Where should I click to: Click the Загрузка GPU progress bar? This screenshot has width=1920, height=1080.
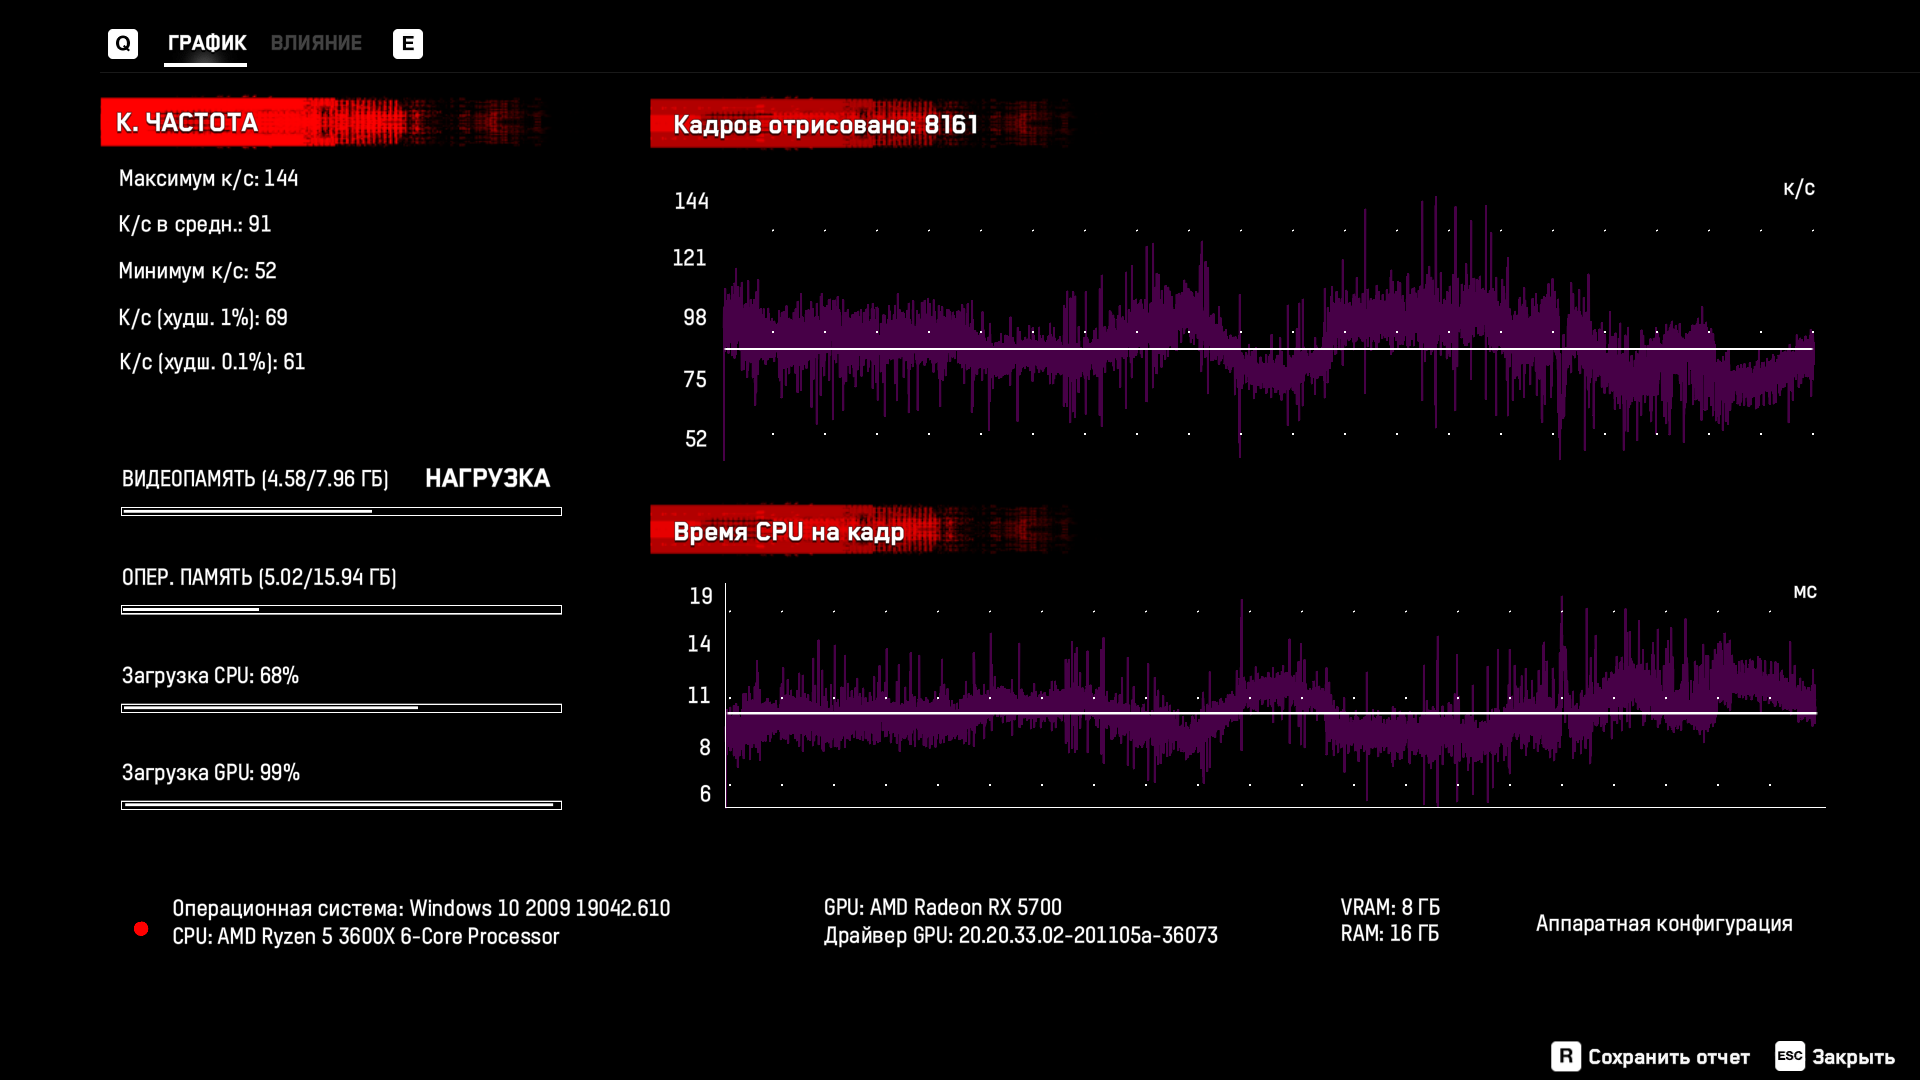coord(341,805)
